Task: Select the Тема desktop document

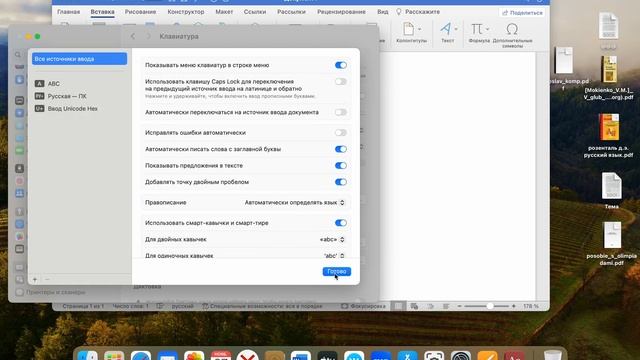Action: pyautogui.click(x=611, y=191)
